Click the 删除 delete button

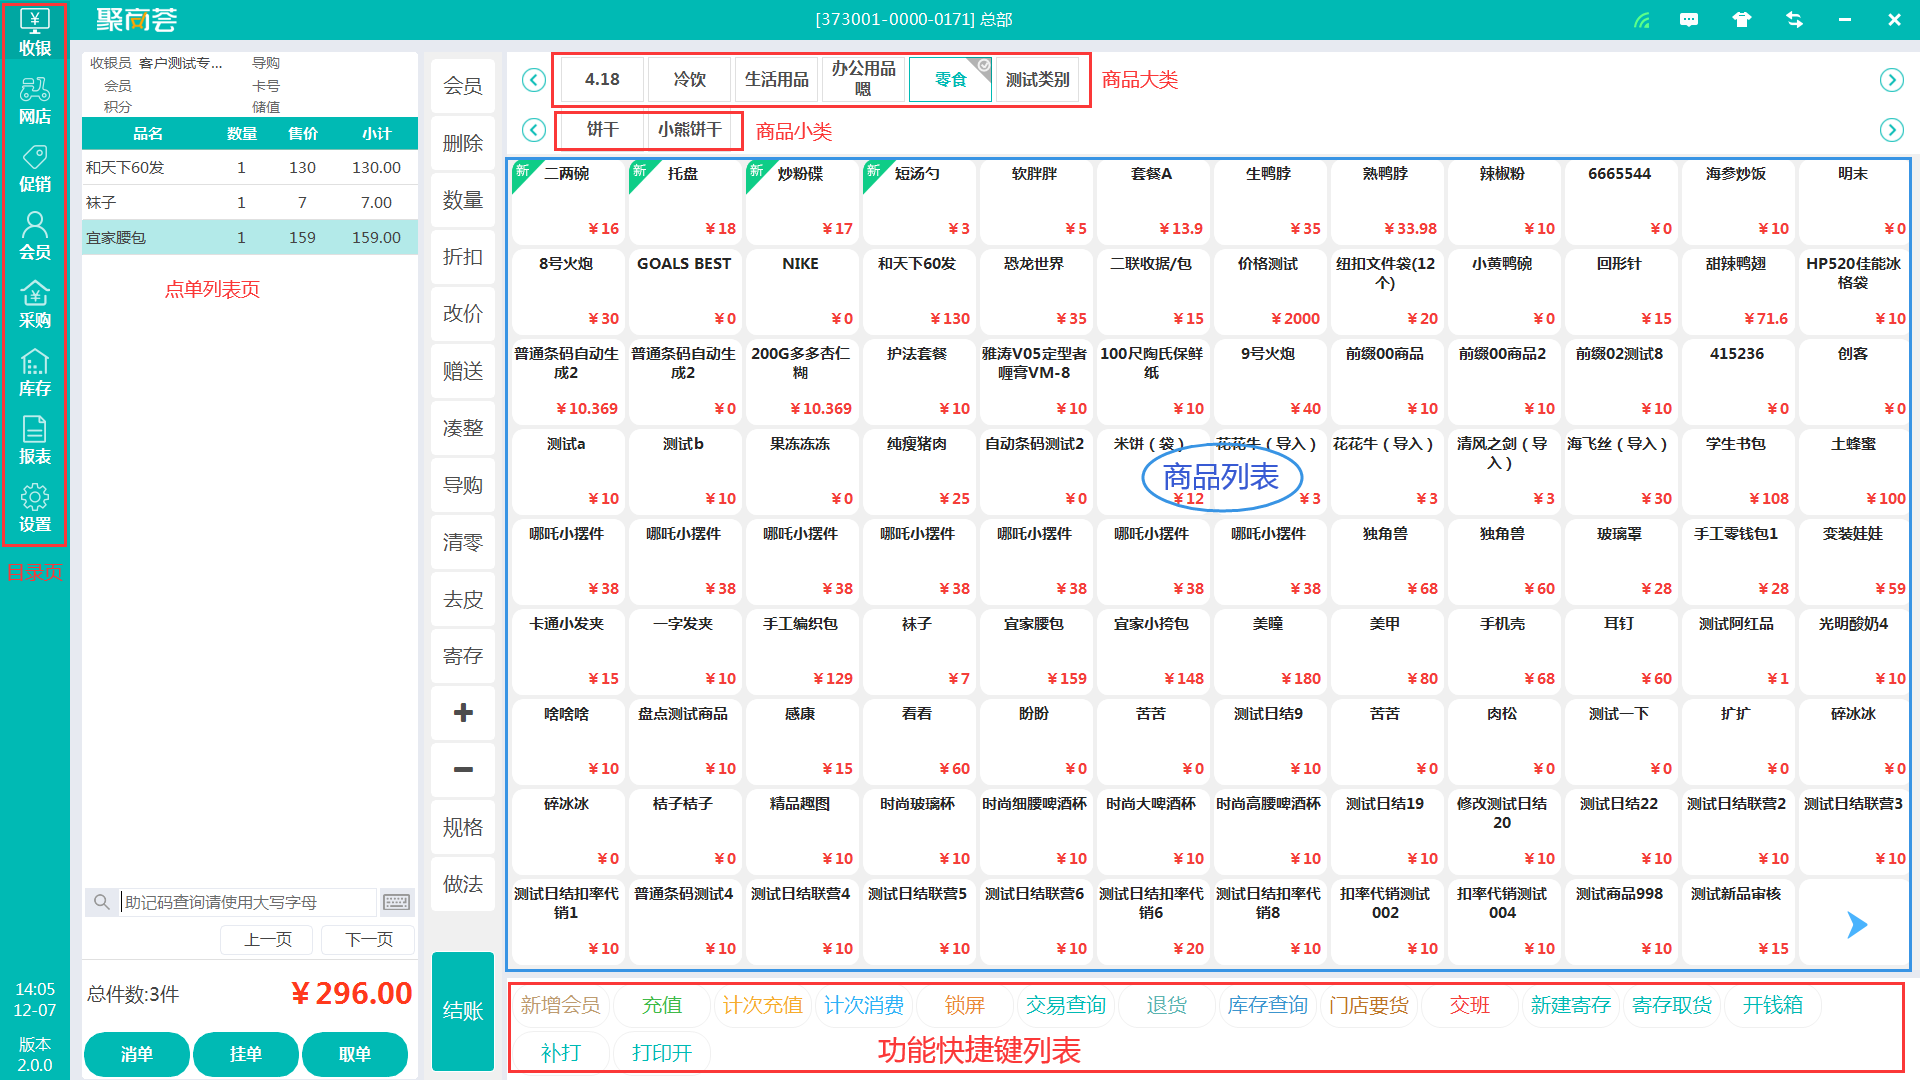[463, 143]
